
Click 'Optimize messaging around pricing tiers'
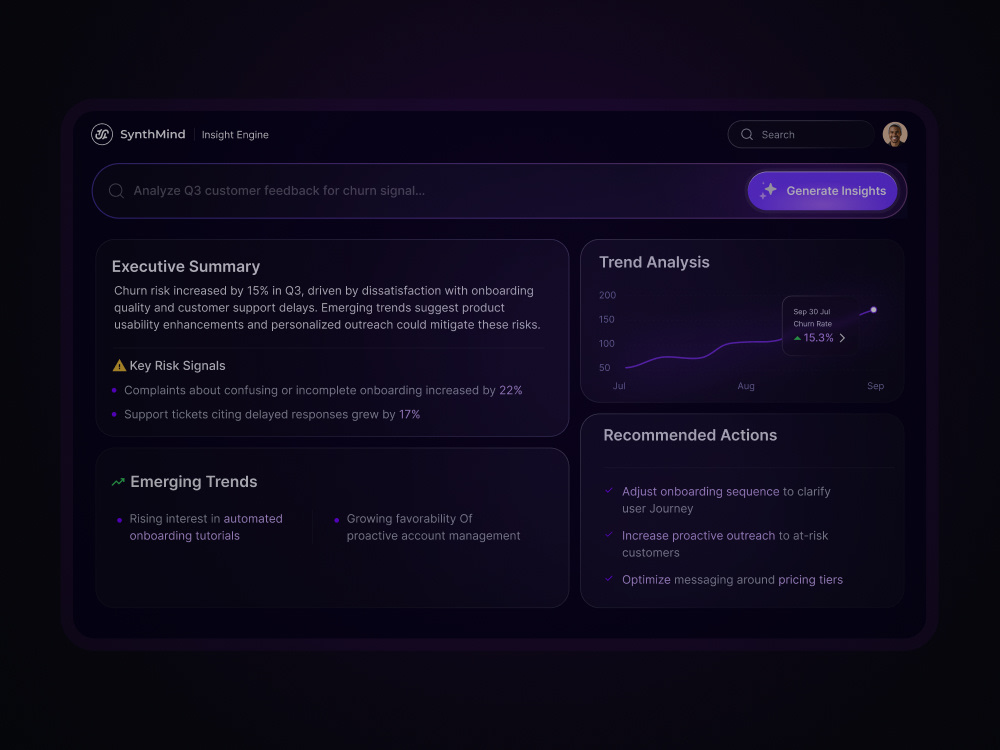tap(732, 580)
